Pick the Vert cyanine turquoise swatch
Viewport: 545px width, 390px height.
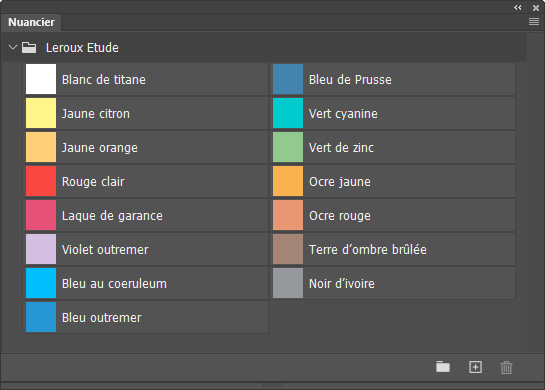click(x=288, y=113)
